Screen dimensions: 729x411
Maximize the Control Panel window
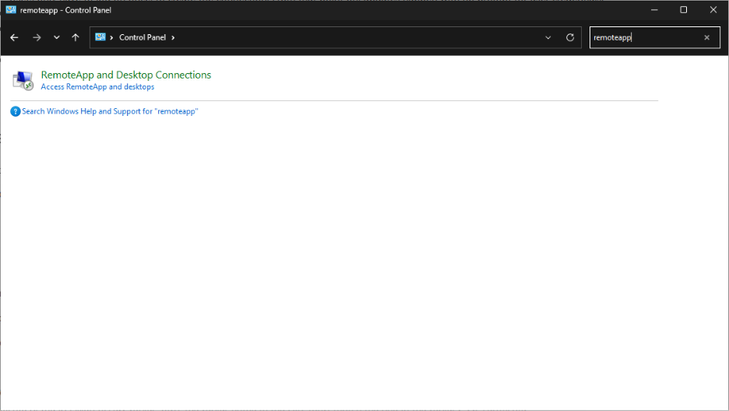point(683,10)
